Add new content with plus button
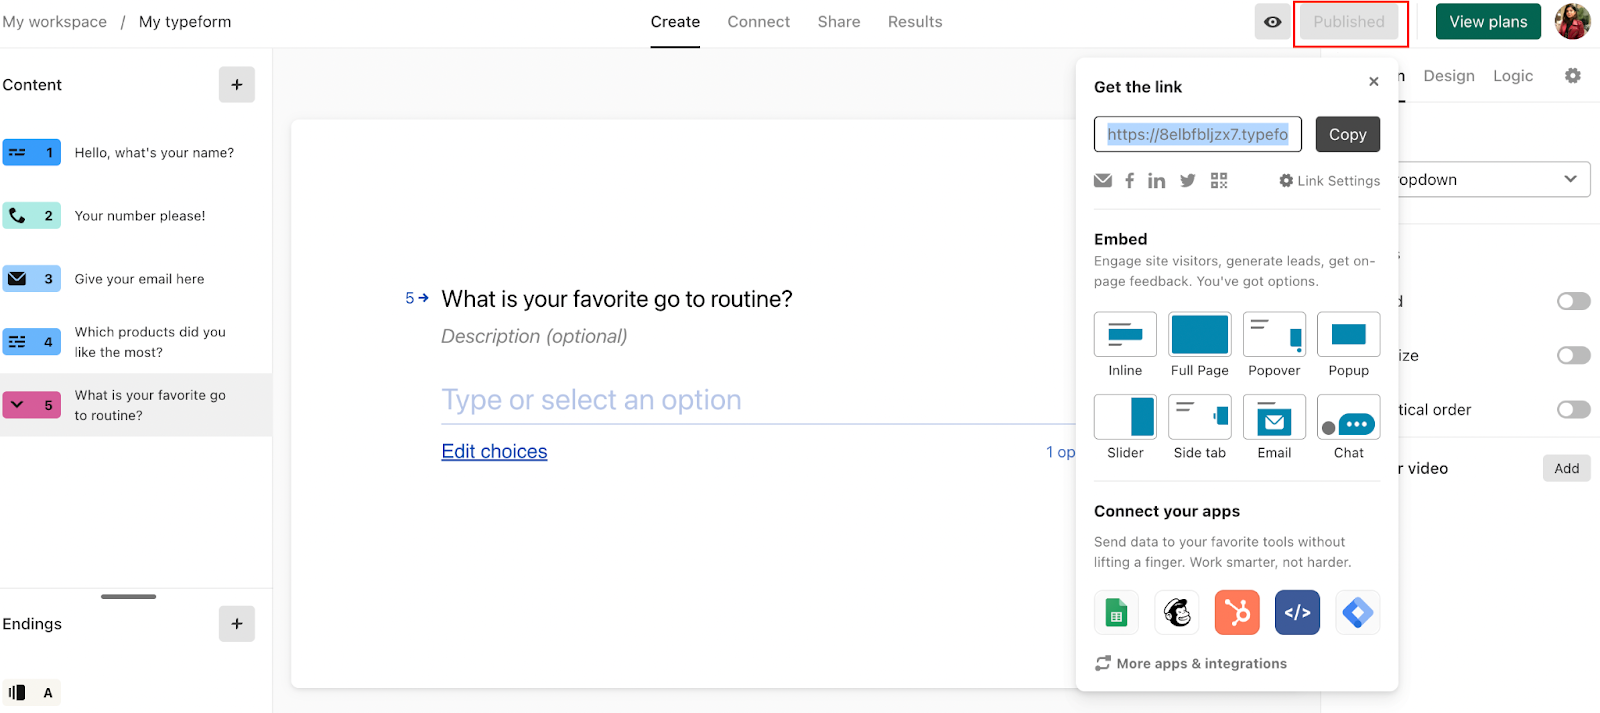The width and height of the screenshot is (1600, 713). [x=237, y=85]
